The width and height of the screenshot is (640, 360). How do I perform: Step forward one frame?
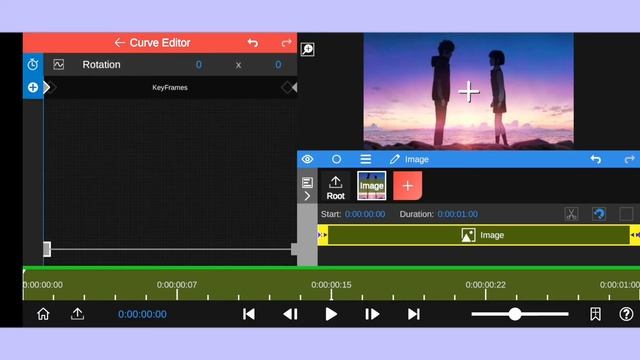[x=372, y=314]
